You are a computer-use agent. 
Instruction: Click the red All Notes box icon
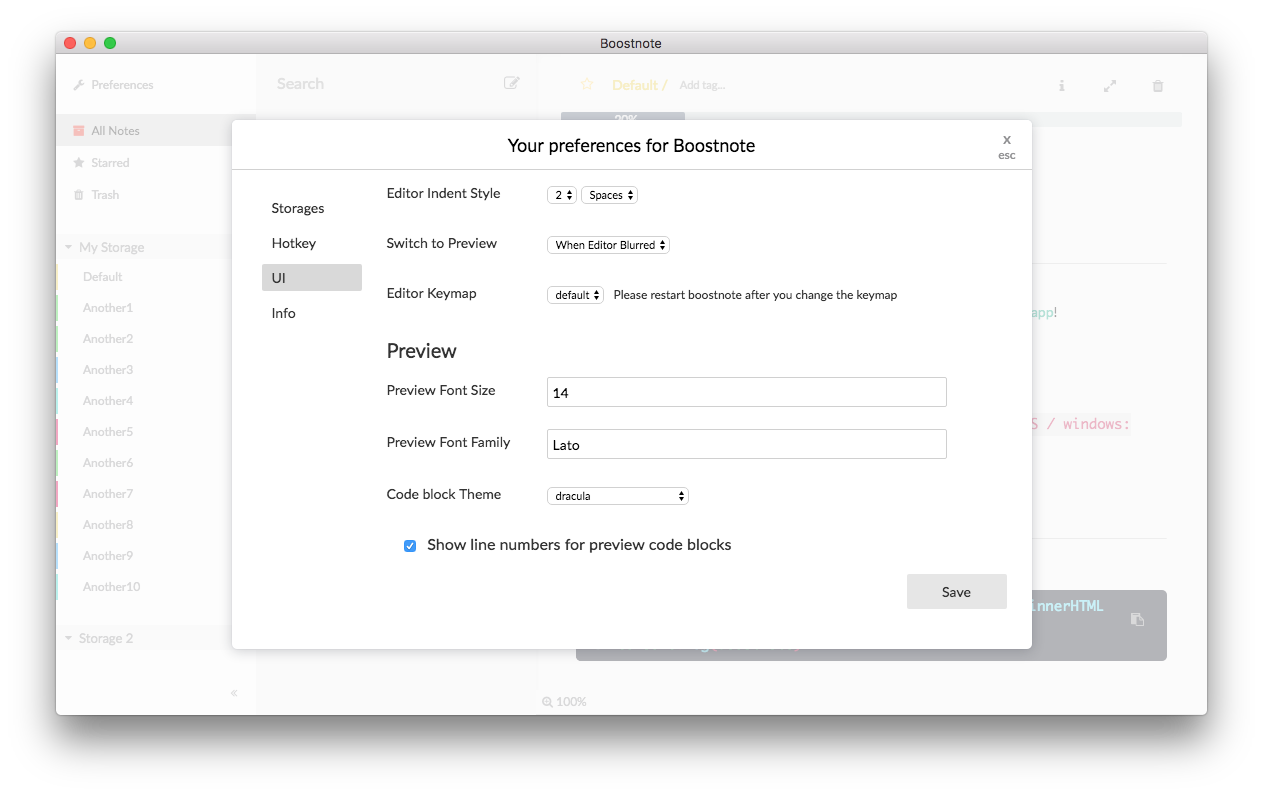point(78,130)
